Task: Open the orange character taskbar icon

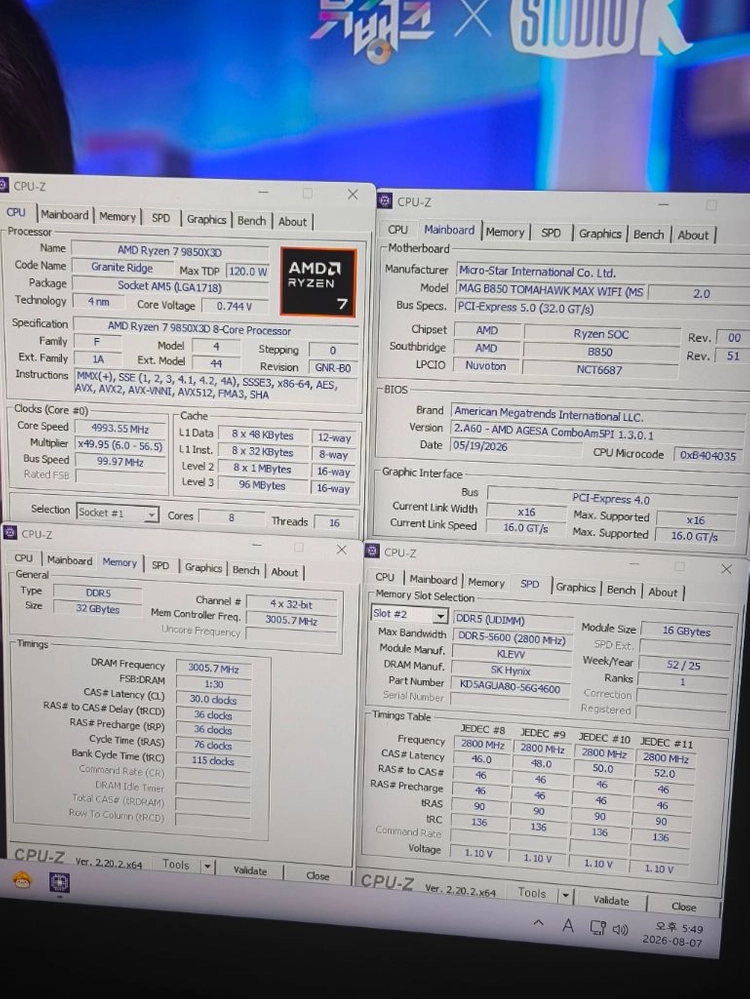Action: click(22, 880)
